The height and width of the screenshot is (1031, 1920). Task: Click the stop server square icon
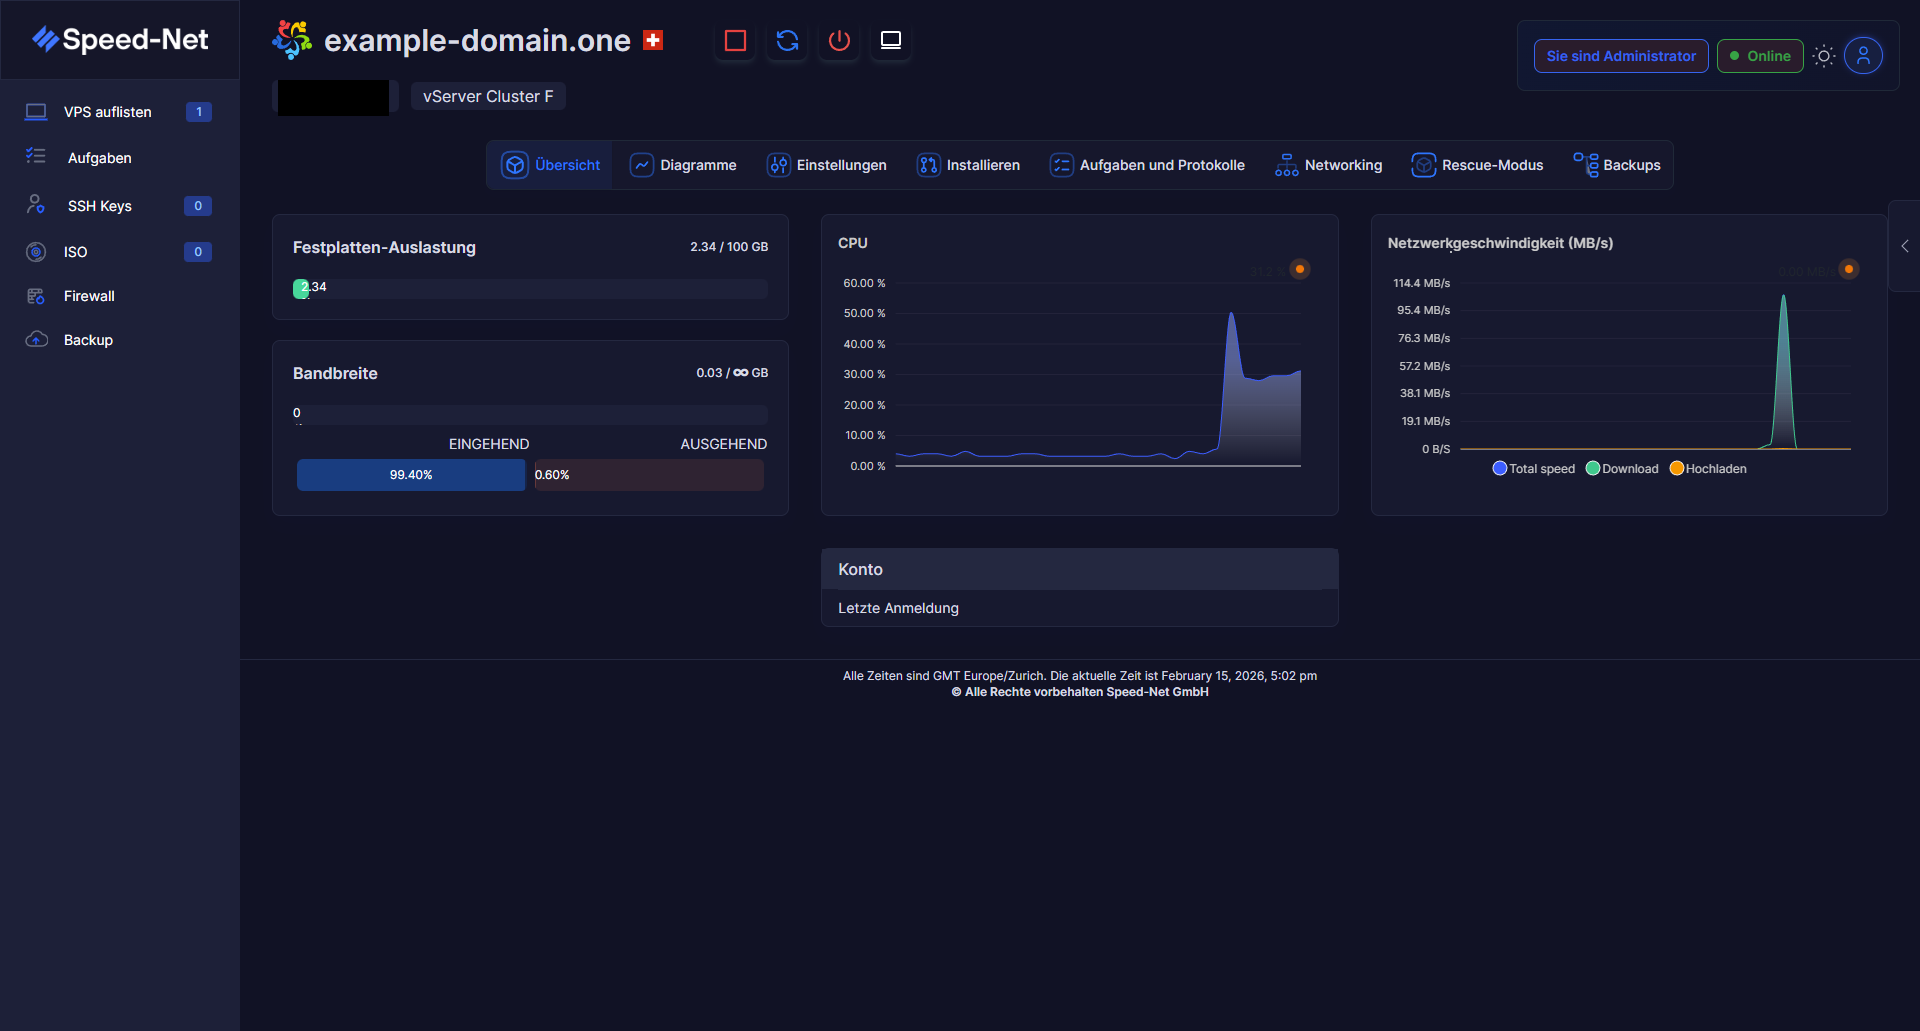735,41
